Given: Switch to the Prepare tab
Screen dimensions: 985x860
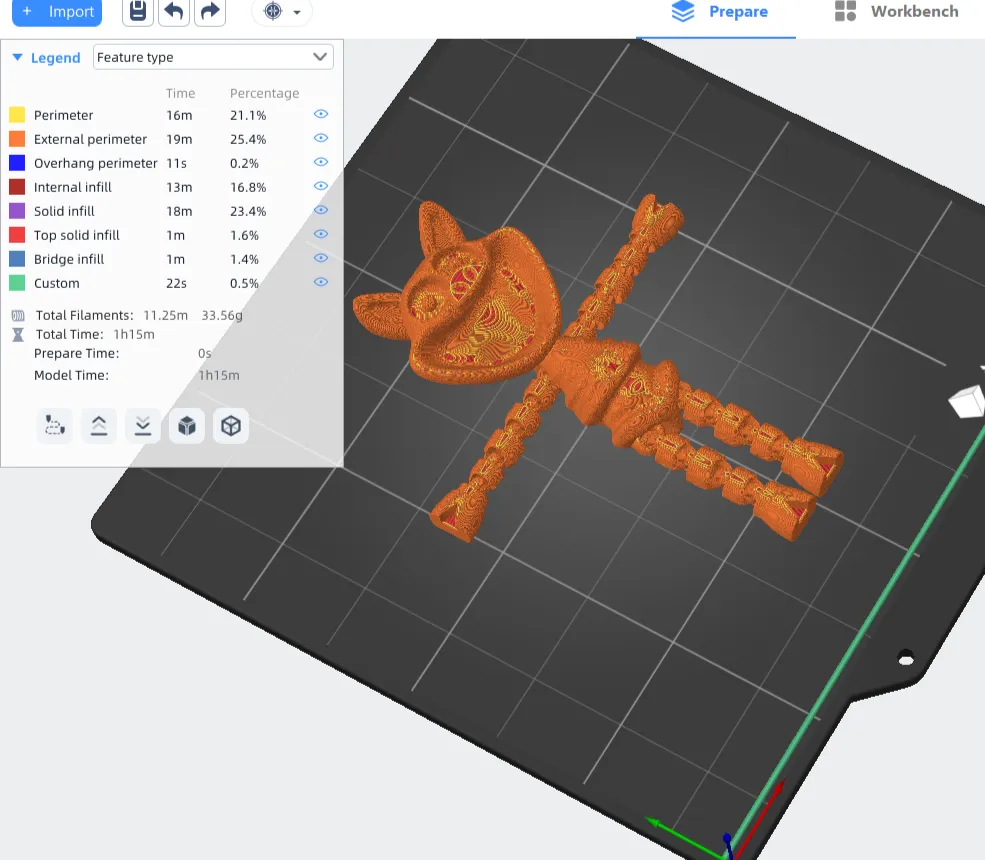Looking at the screenshot, I should click(719, 11).
